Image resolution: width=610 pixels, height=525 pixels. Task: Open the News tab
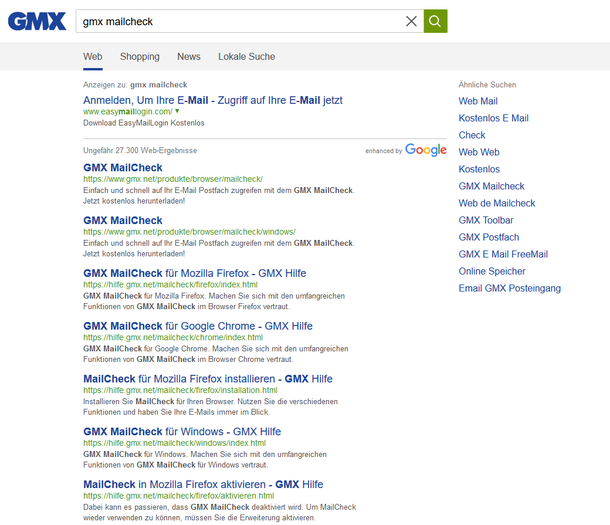click(x=189, y=57)
